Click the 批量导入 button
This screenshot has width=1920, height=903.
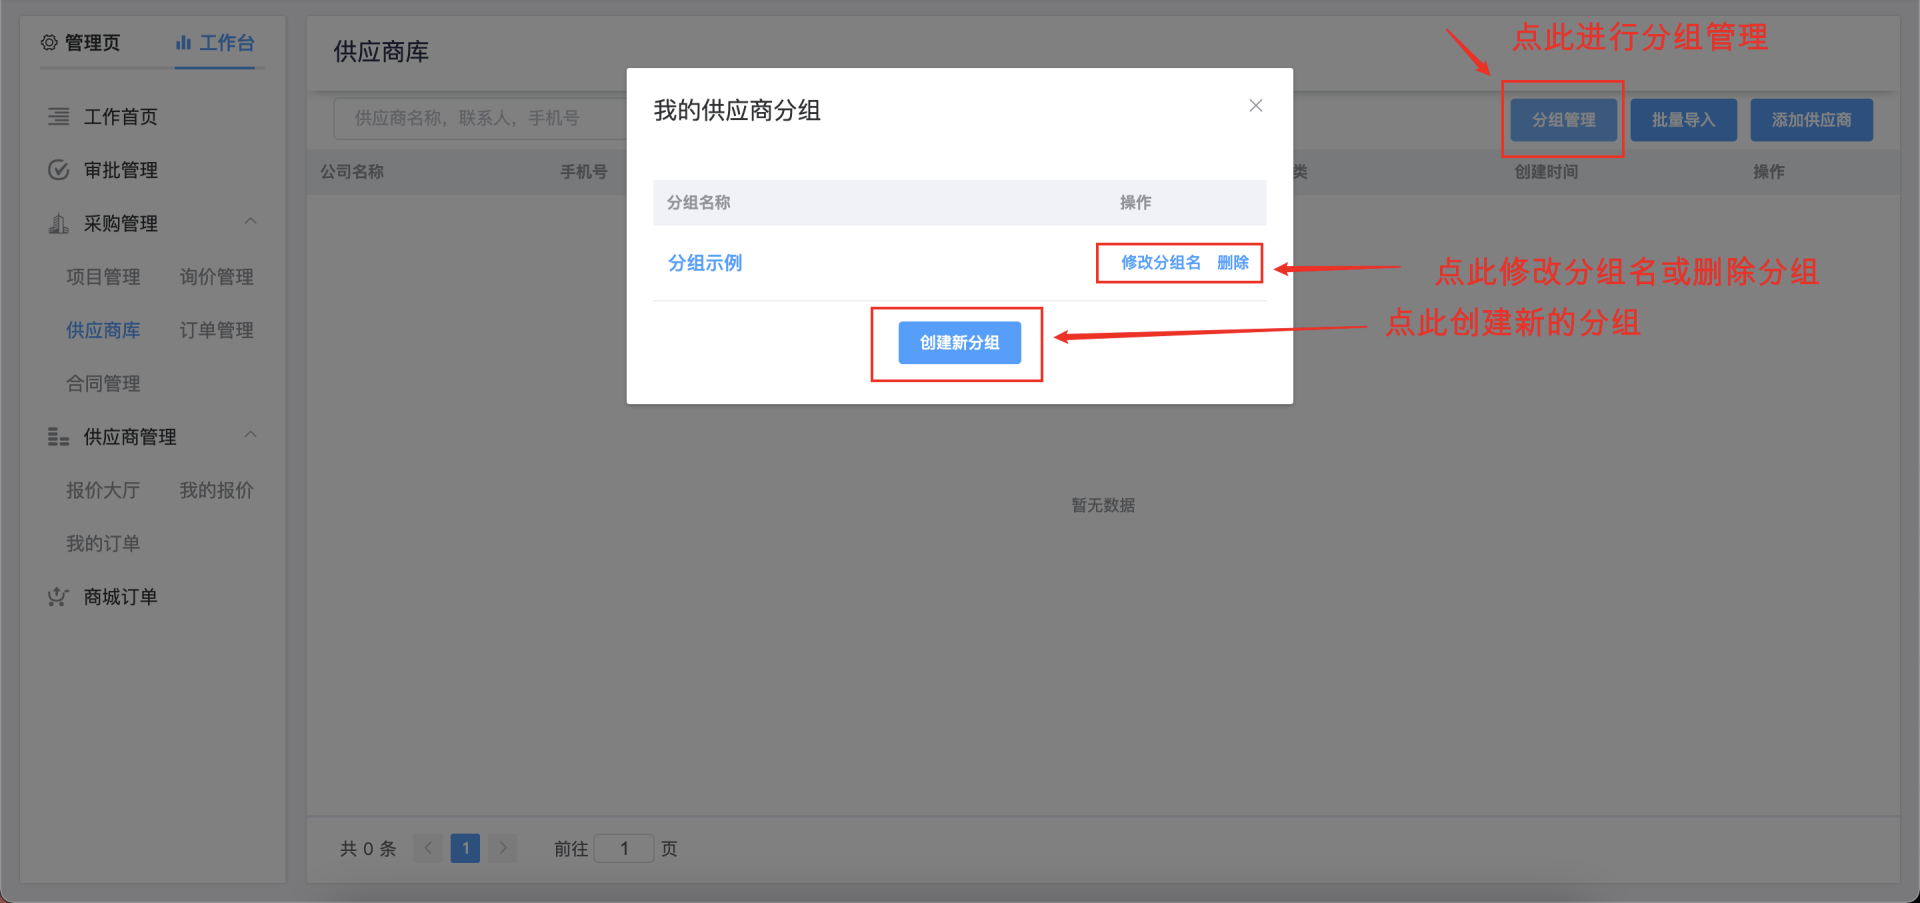1683,120
